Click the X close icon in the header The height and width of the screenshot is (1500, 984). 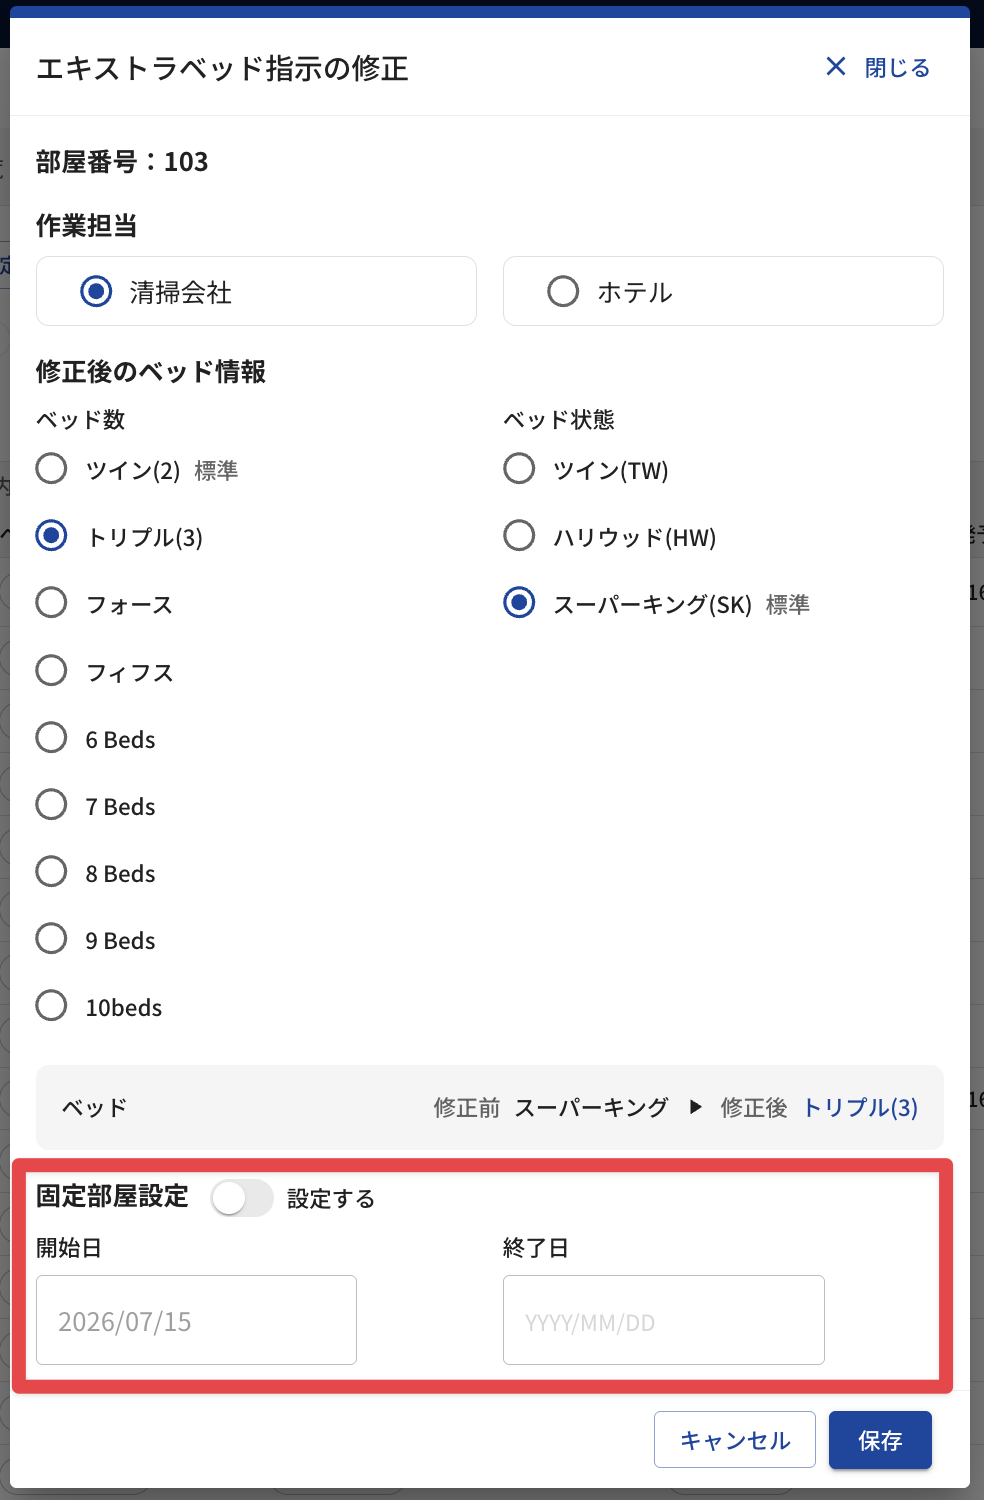[836, 66]
